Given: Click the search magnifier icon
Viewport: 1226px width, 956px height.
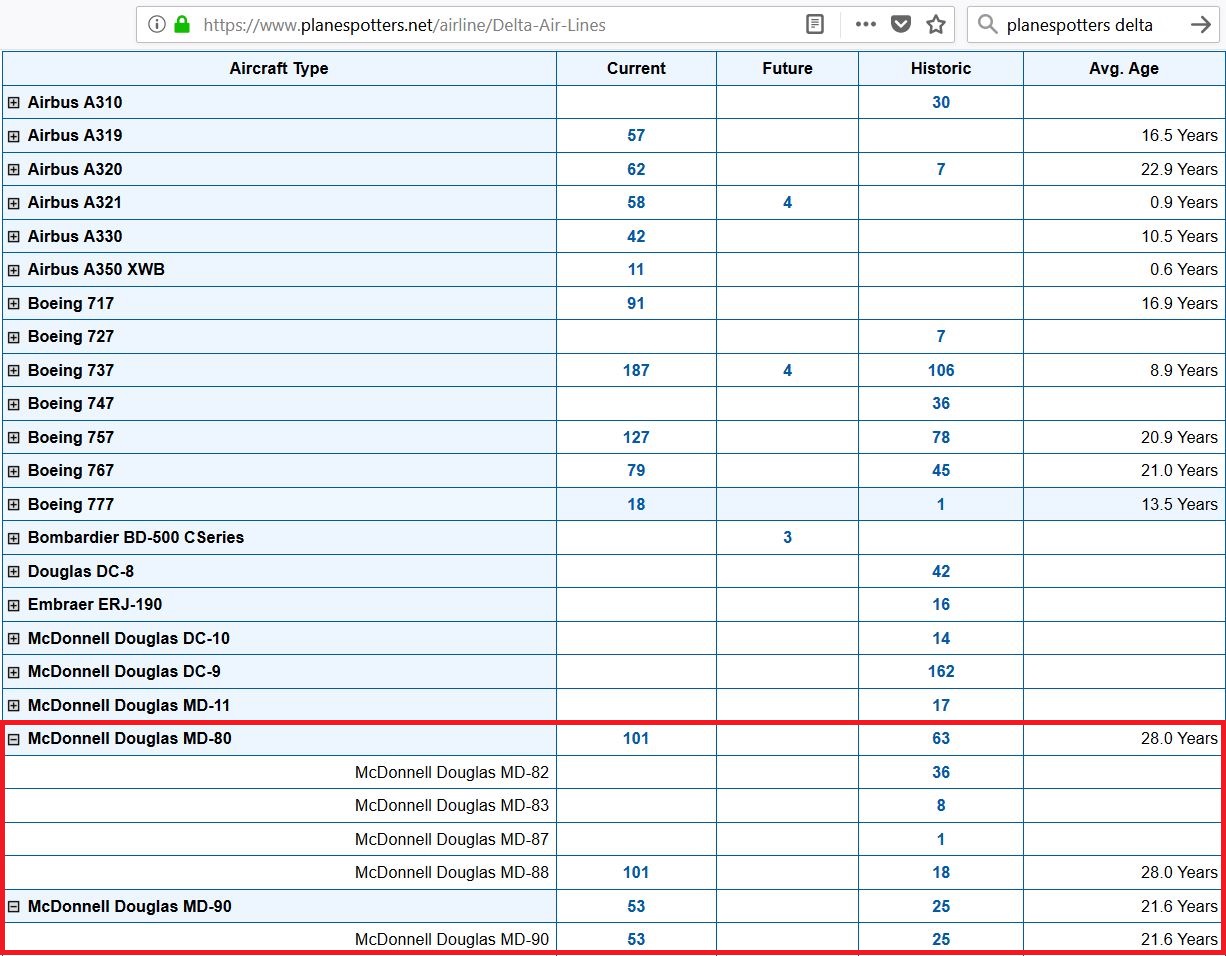Looking at the screenshot, I should tap(988, 25).
